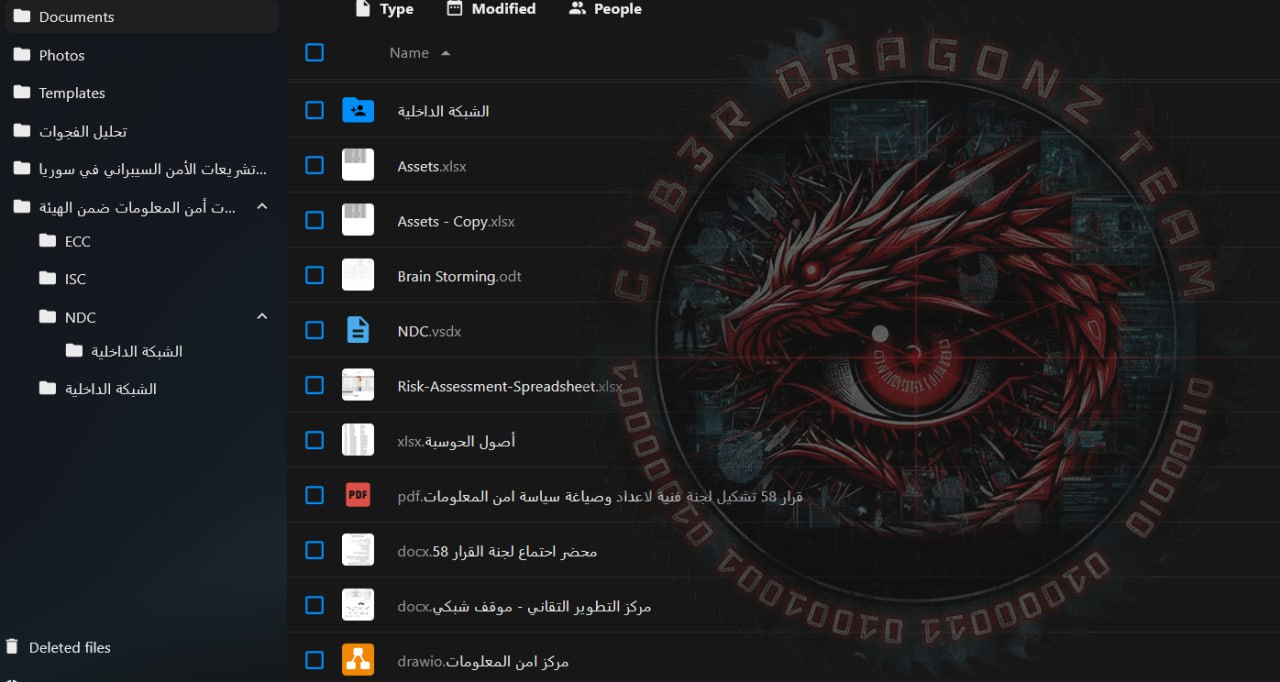
Task: Select the NDC.vsdx diagram file icon
Action: [358, 330]
